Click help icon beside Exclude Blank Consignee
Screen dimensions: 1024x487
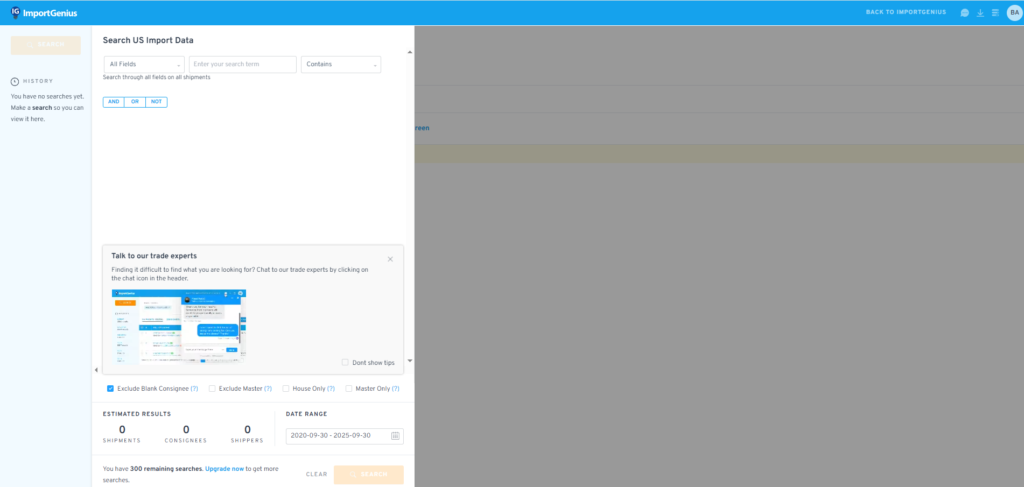(x=194, y=388)
